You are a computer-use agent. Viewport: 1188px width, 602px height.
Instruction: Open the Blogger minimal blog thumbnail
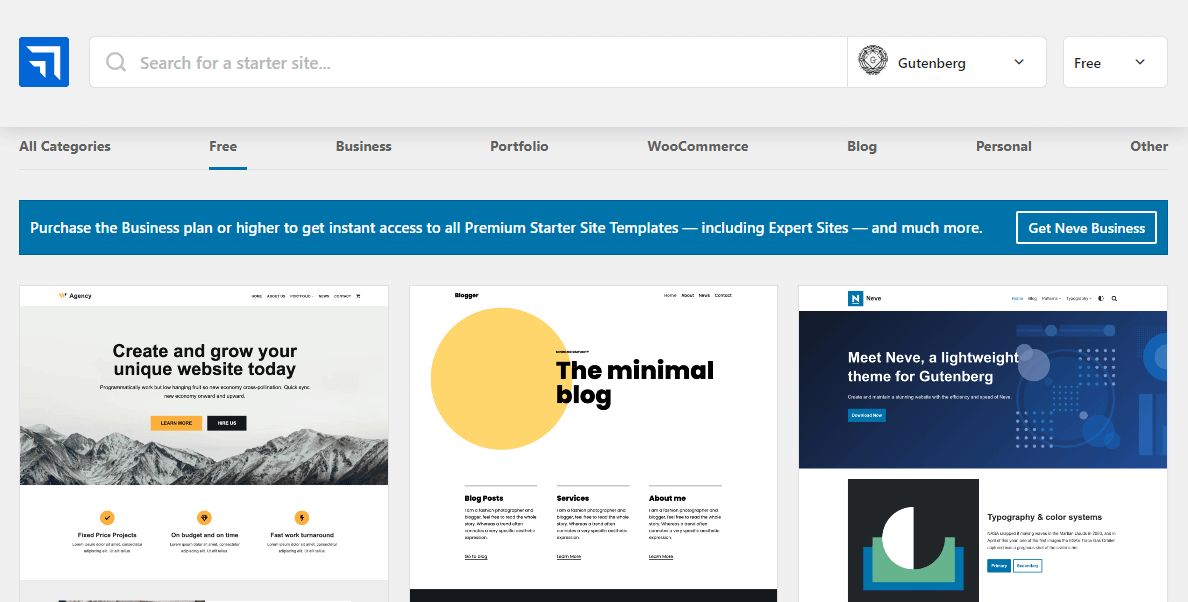tap(593, 443)
